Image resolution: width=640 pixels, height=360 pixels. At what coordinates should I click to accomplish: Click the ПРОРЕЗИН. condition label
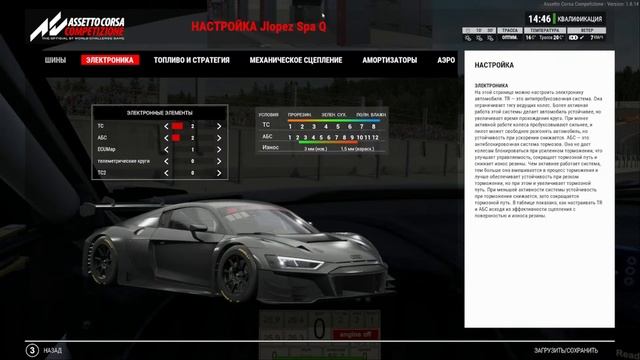pyautogui.click(x=299, y=115)
